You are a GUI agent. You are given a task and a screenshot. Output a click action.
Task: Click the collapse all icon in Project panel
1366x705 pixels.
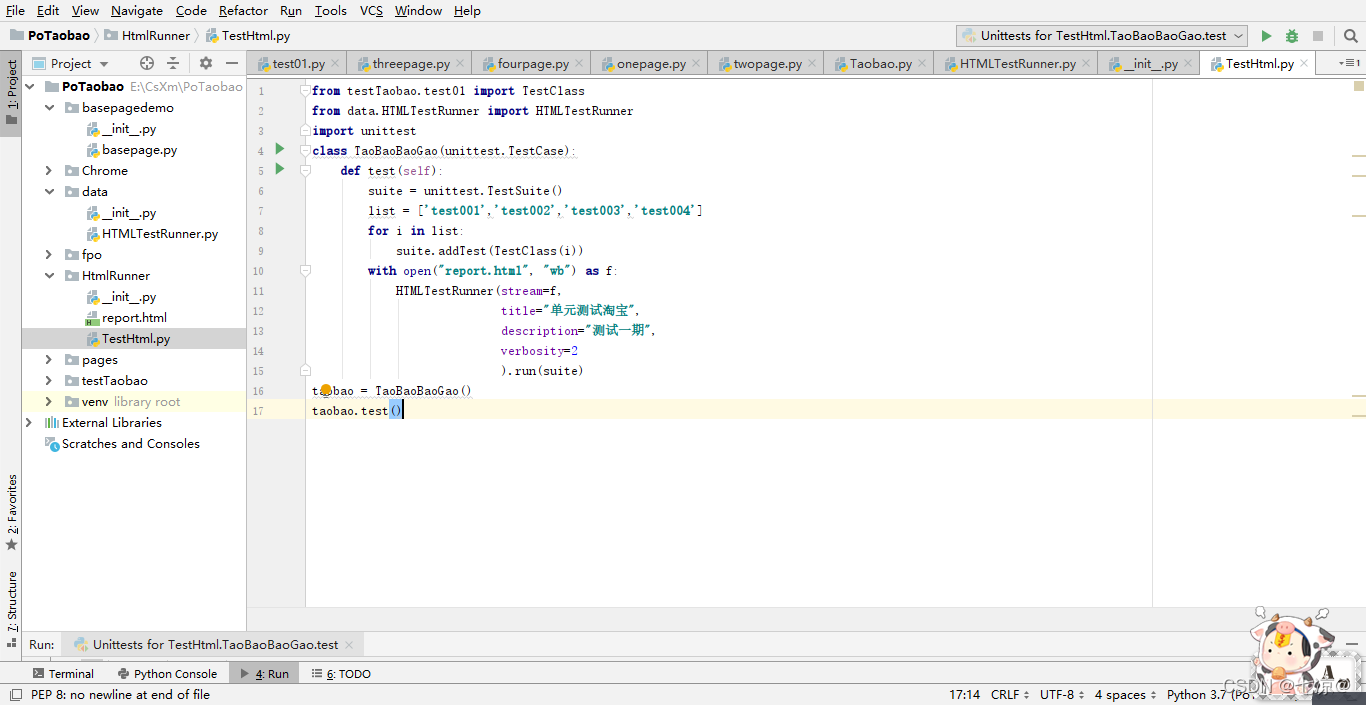(173, 63)
